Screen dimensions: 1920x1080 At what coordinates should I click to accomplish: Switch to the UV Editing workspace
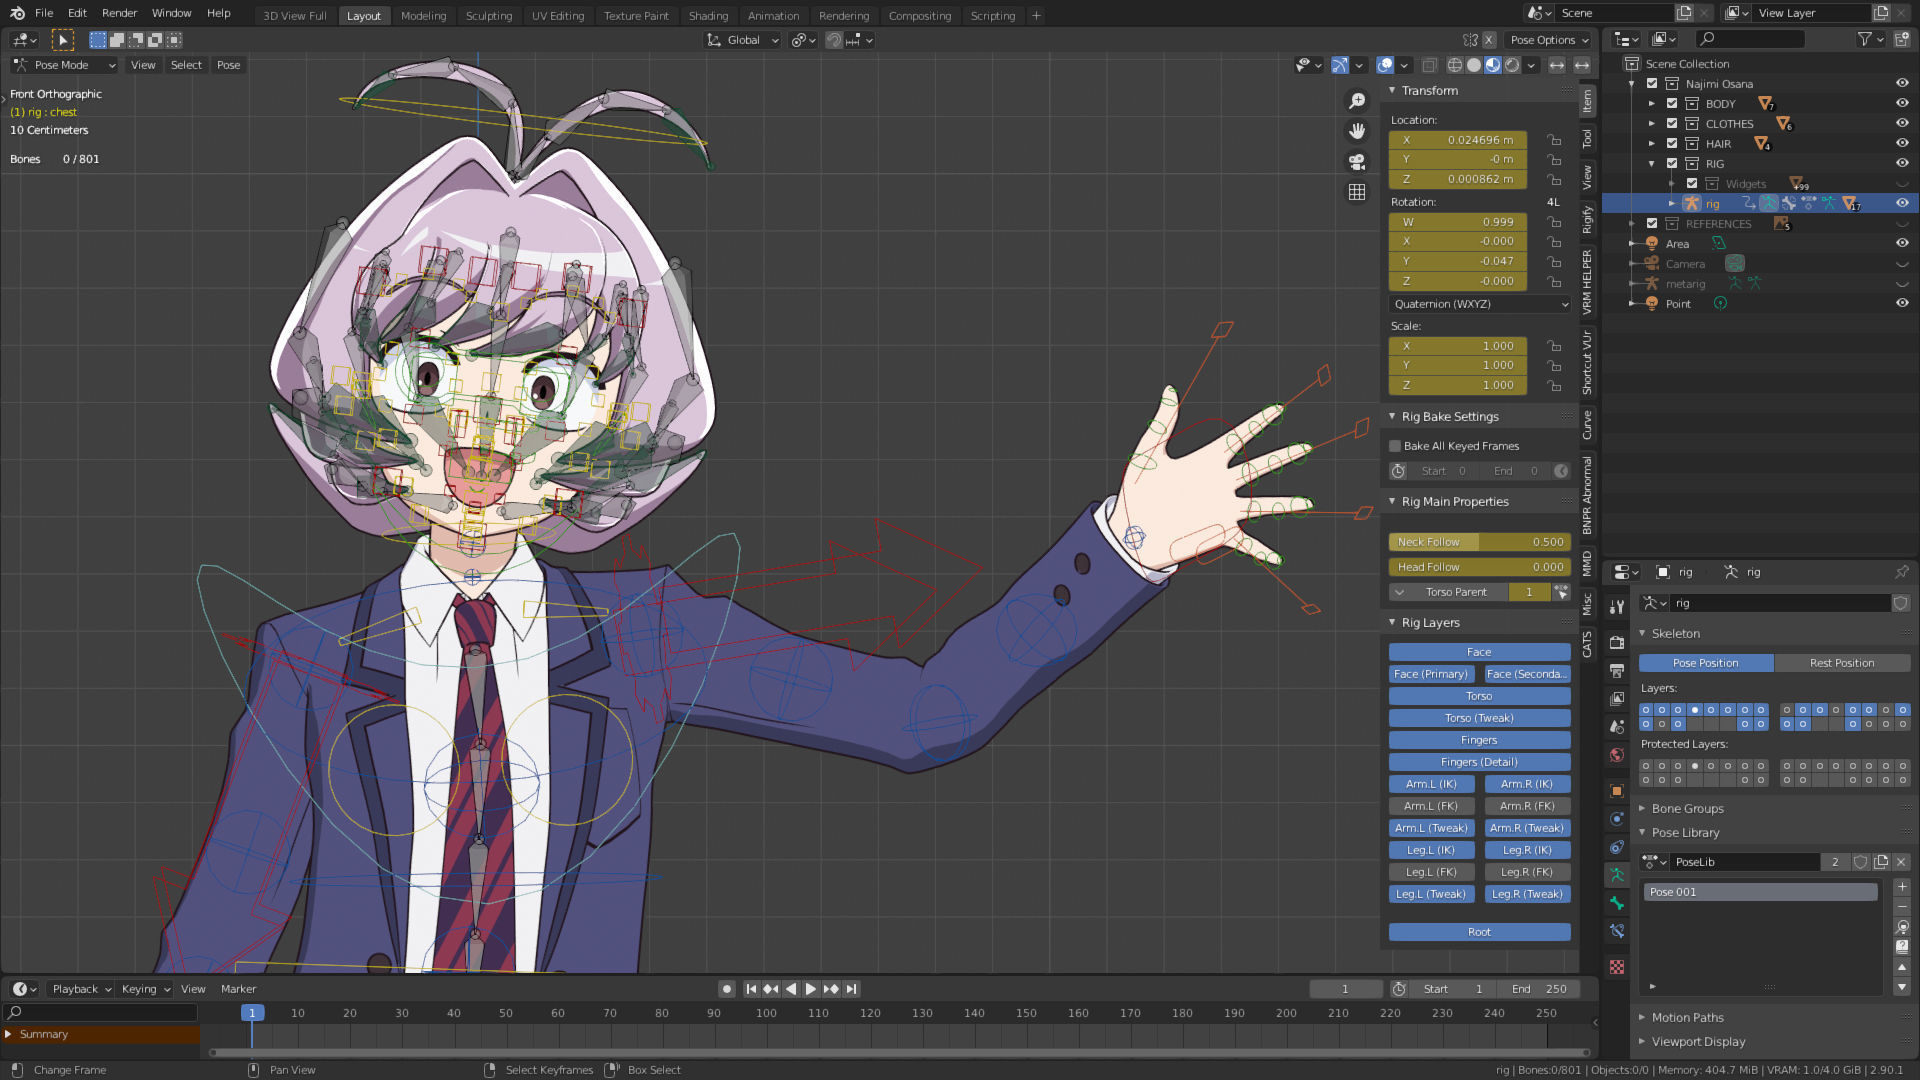click(x=558, y=15)
